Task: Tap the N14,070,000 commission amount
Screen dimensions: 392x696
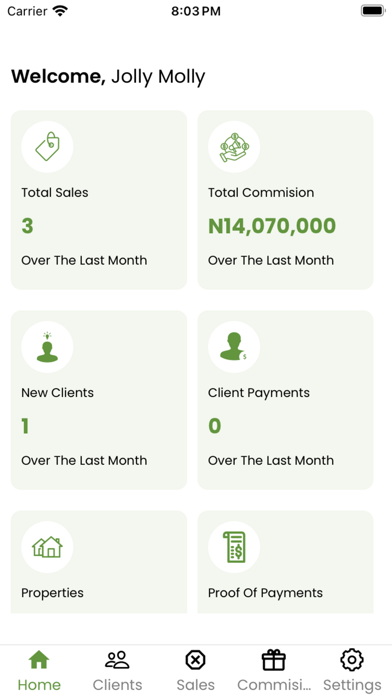Action: click(x=272, y=226)
